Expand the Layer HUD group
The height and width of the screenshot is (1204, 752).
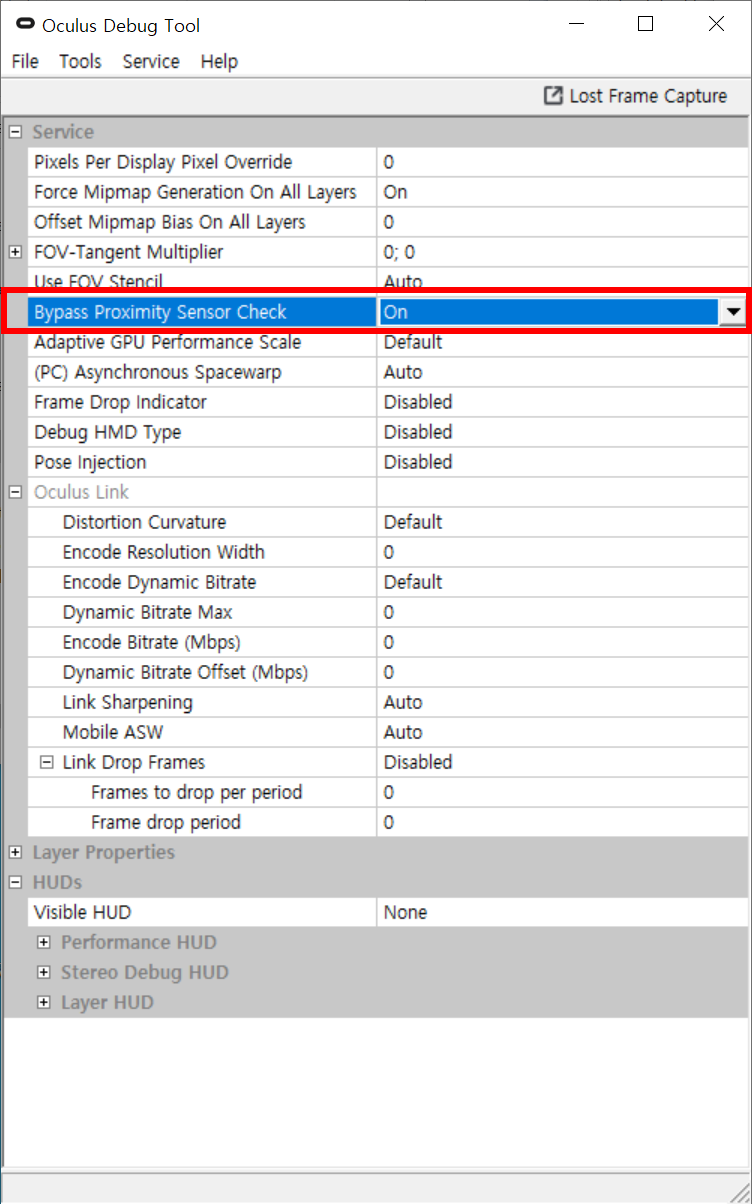click(43, 1002)
